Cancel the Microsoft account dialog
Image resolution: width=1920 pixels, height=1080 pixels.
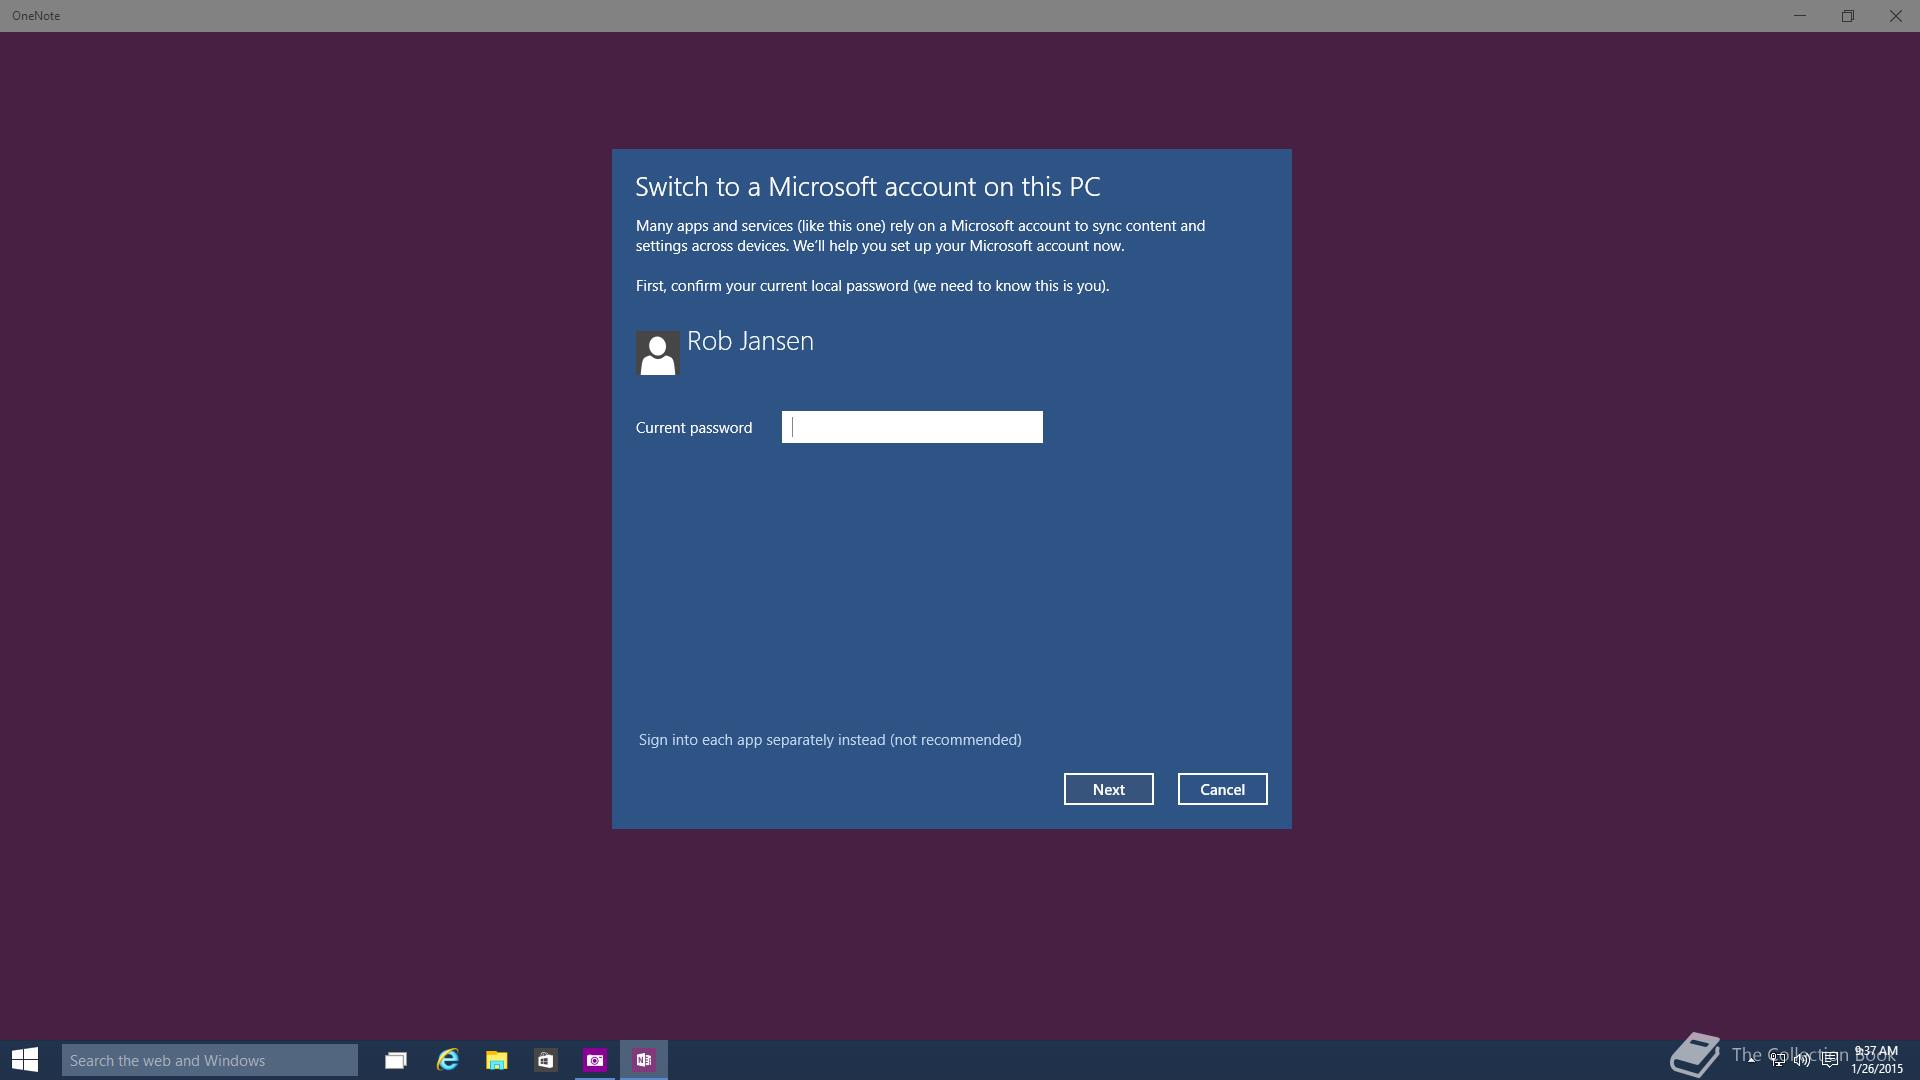pos(1222,789)
